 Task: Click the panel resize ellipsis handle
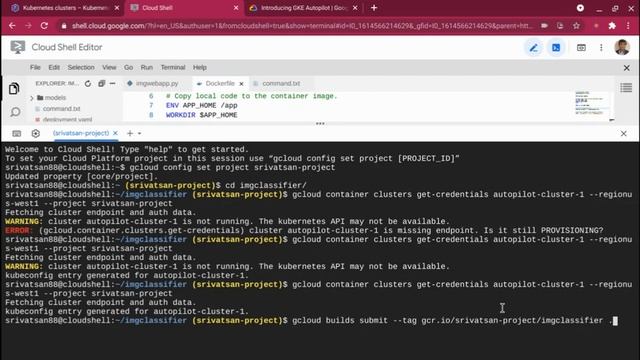(x=320, y=123)
